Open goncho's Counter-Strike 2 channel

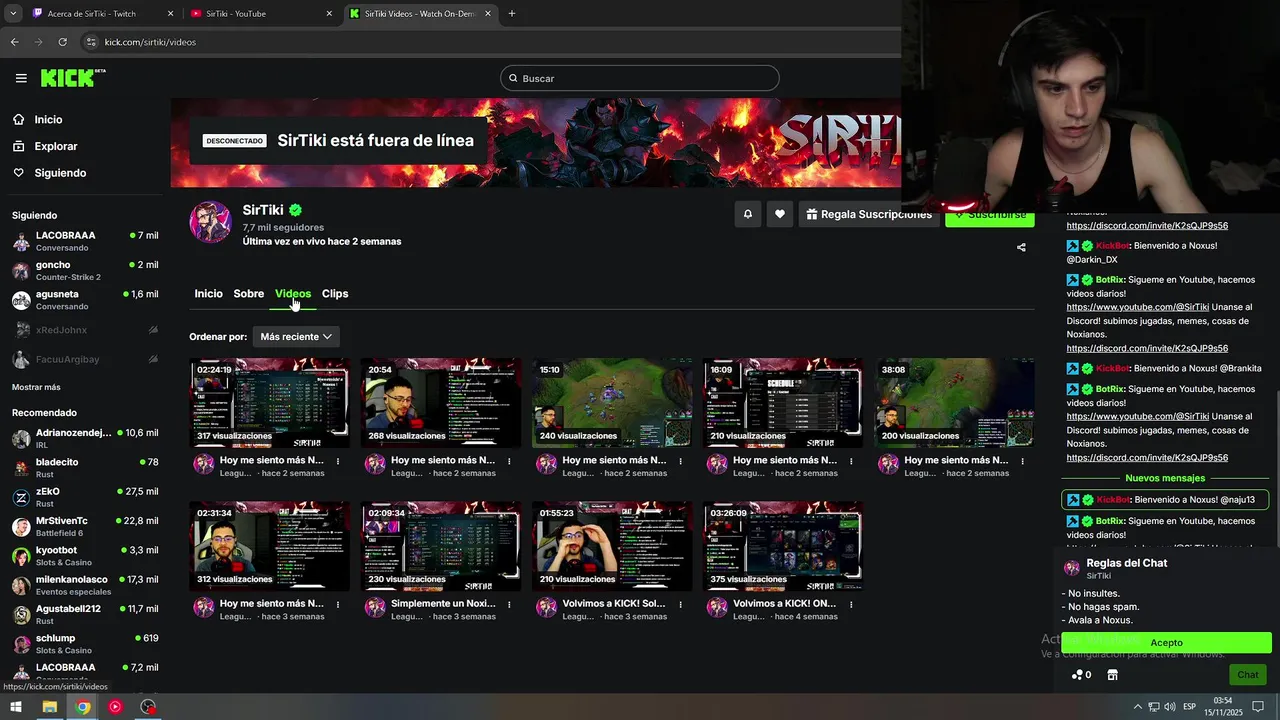[x=84, y=271]
